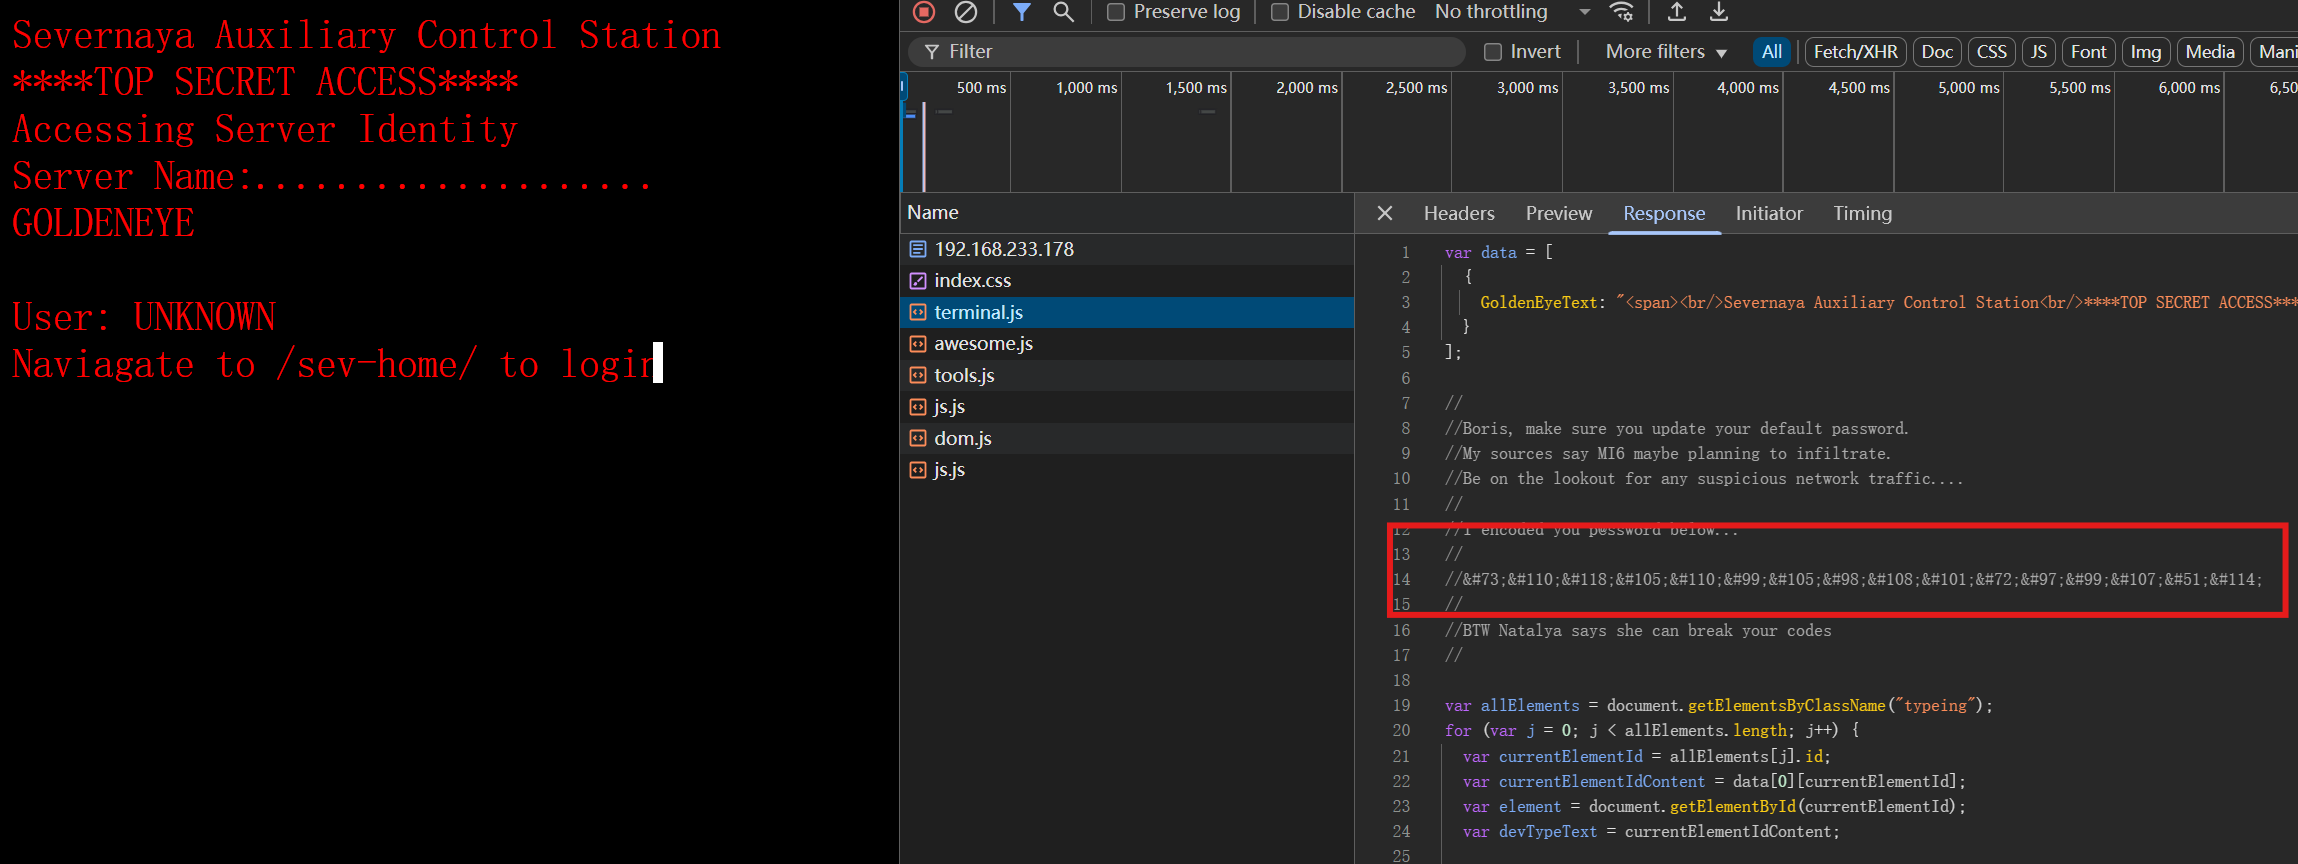Click the Natalya comment on line 16
Screen dimensions: 2298x864
pos(1638,631)
